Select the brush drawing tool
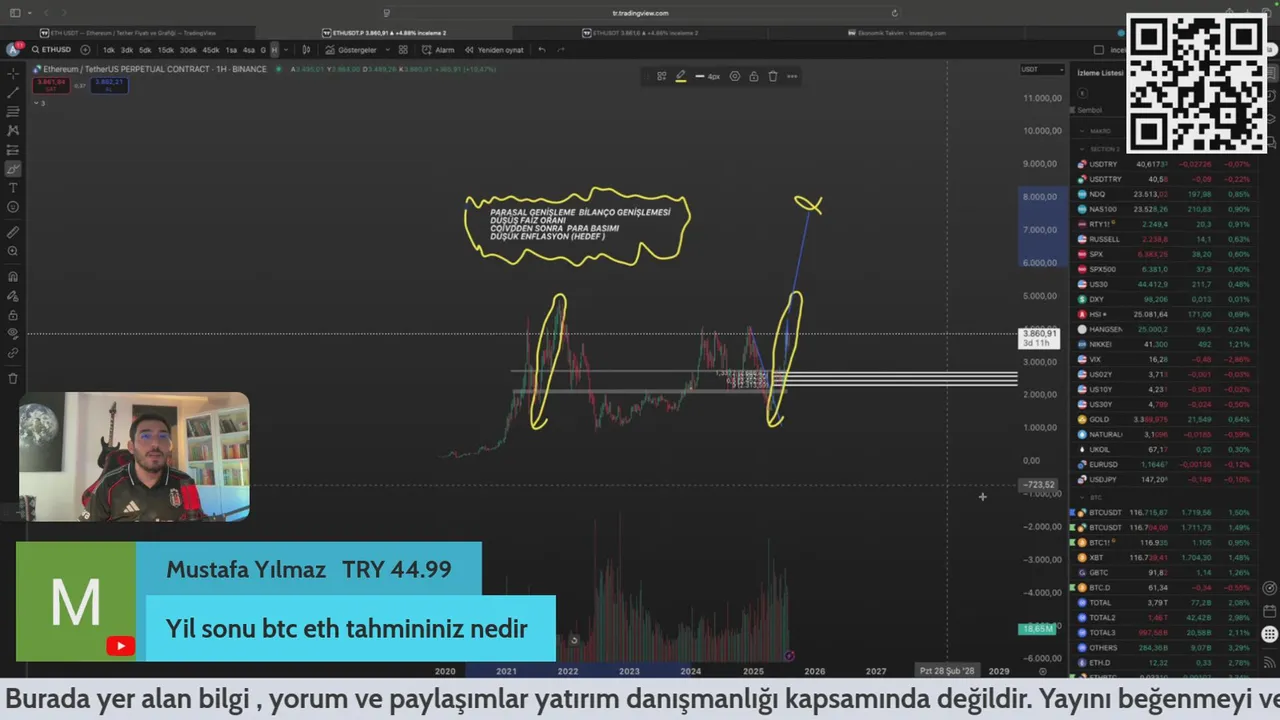 point(13,169)
